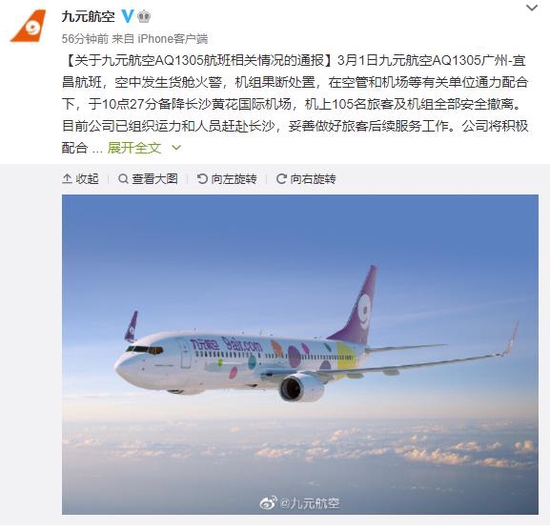Screen dimensions: 550x531
Task: Rotate image right with 向右旋转
Action: [306, 179]
